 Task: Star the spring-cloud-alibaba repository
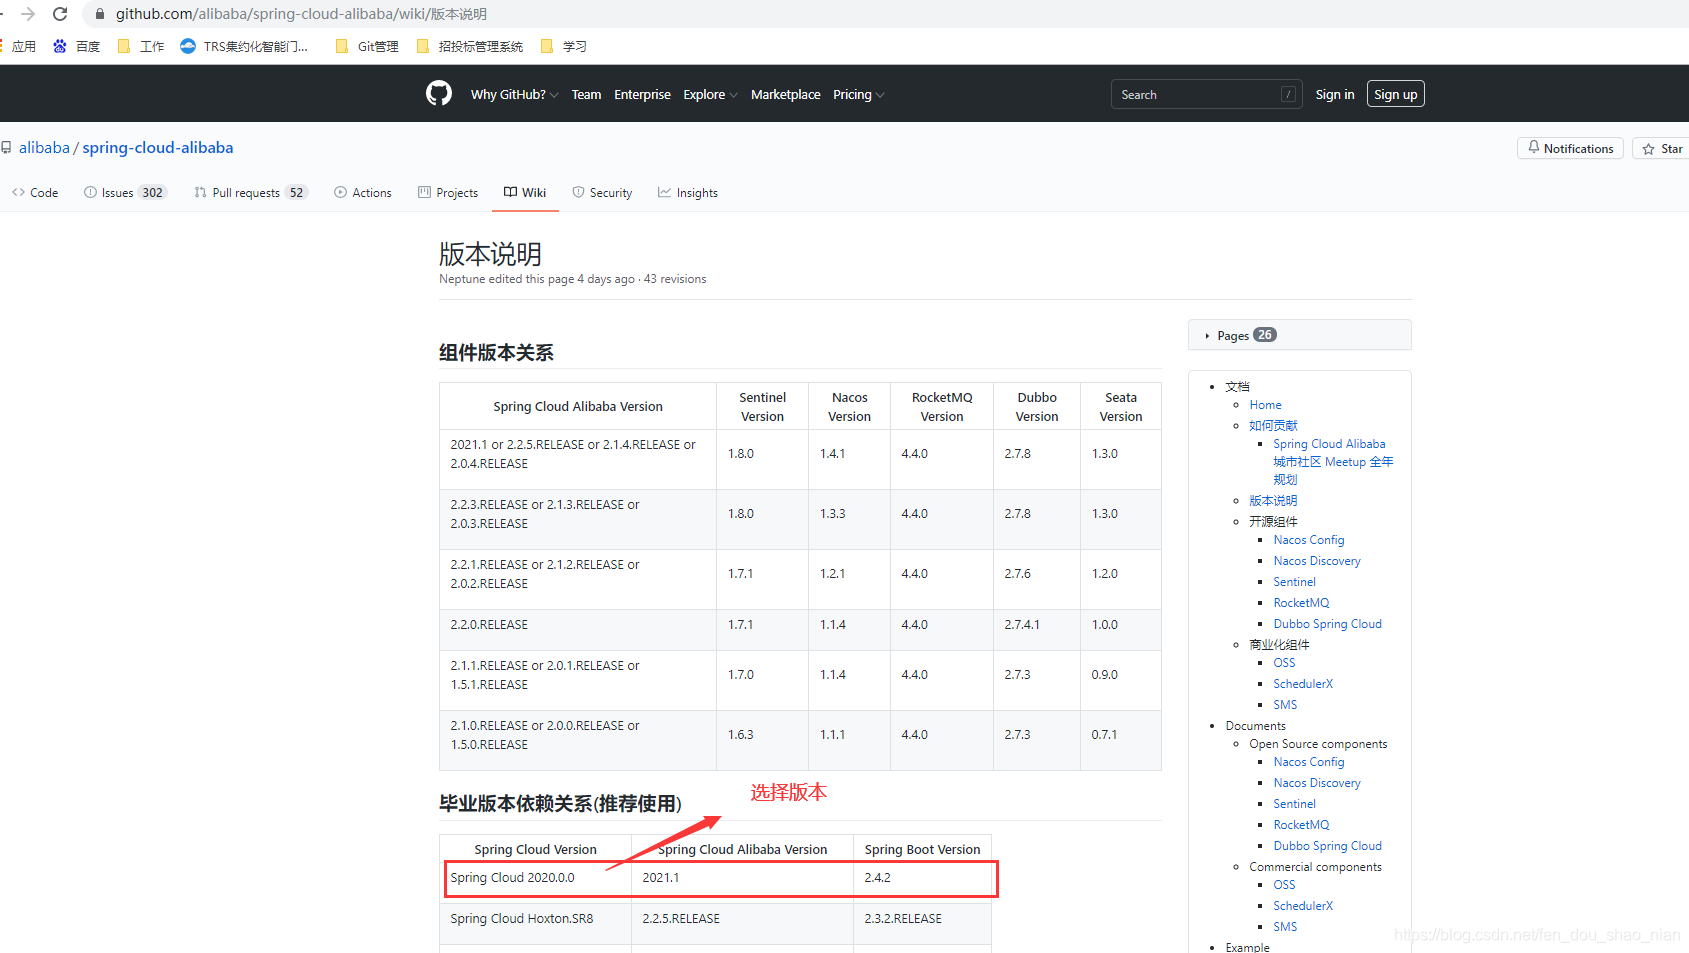pos(1662,148)
